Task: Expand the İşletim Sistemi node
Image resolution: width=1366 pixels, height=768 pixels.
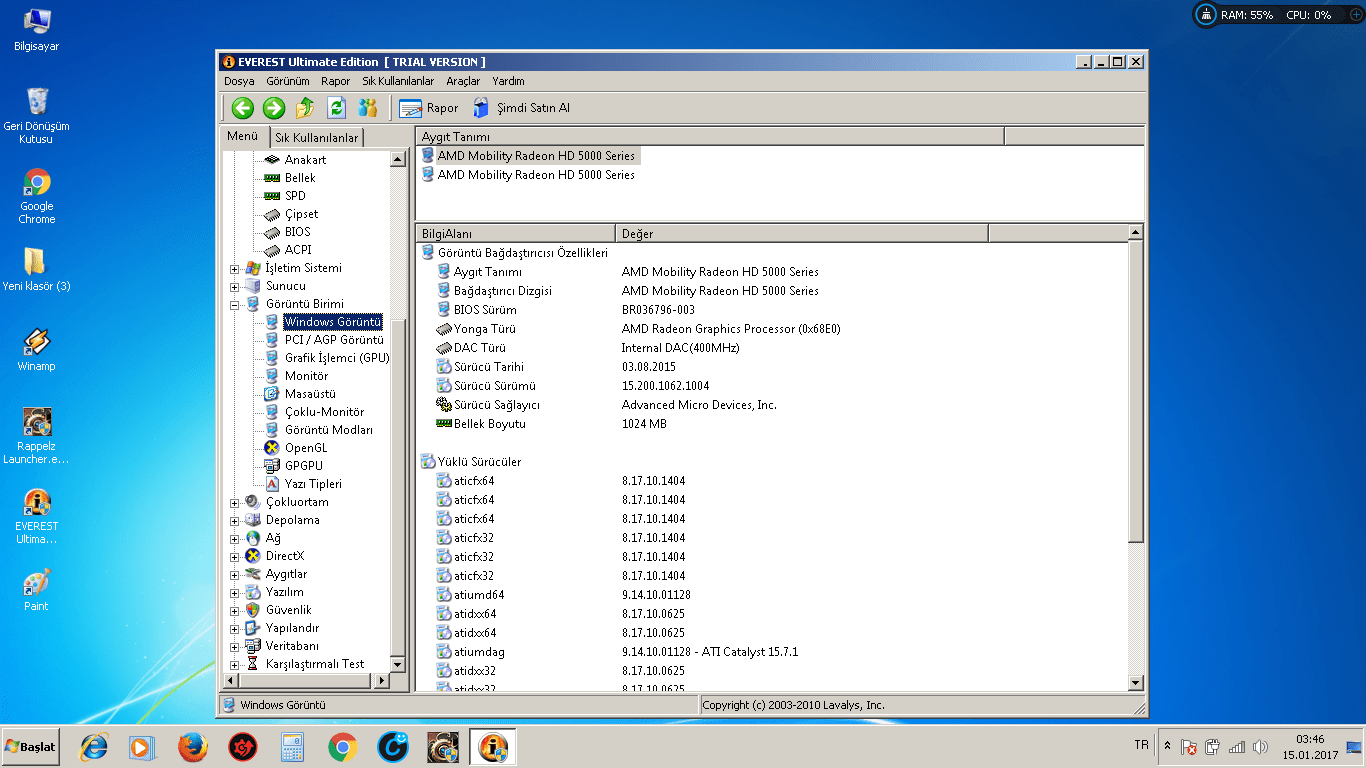Action: 235,268
